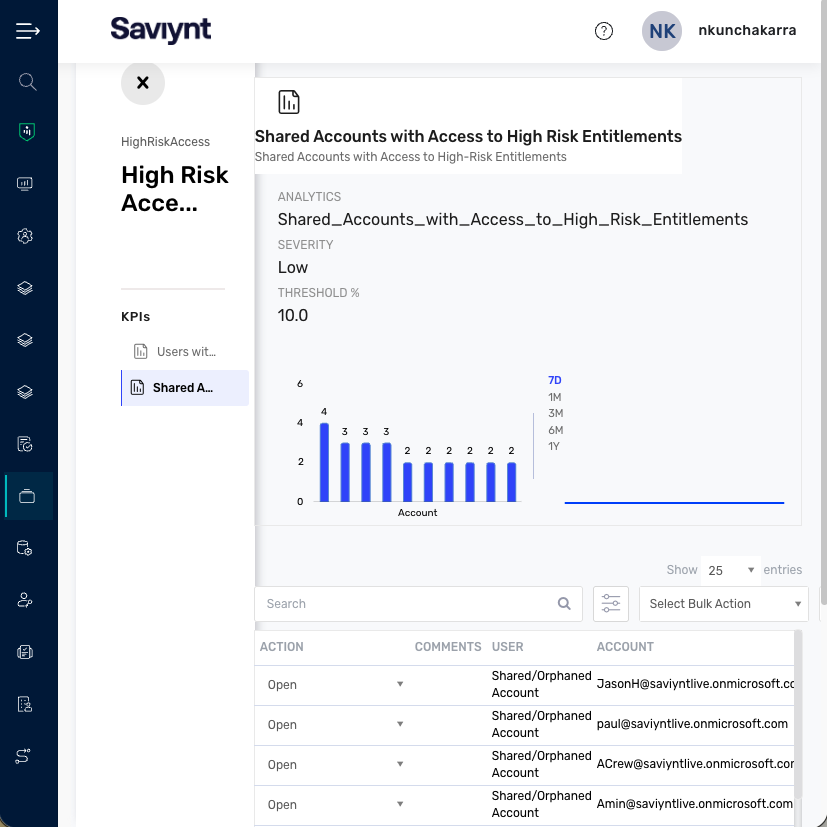The image size is (827, 827).
Task: Open the Select Bulk Action dropdown
Action: coord(724,604)
